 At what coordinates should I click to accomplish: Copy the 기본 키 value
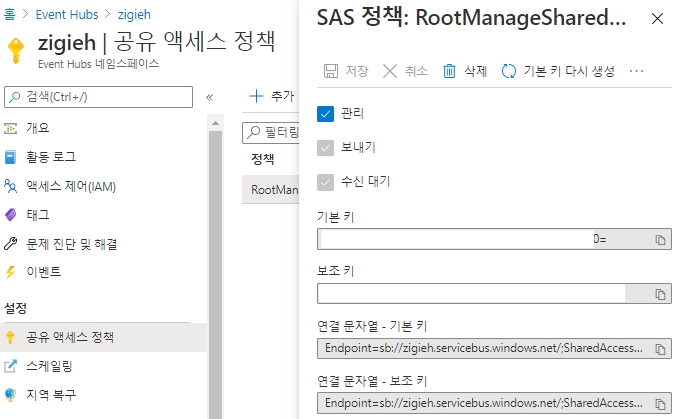[660, 239]
